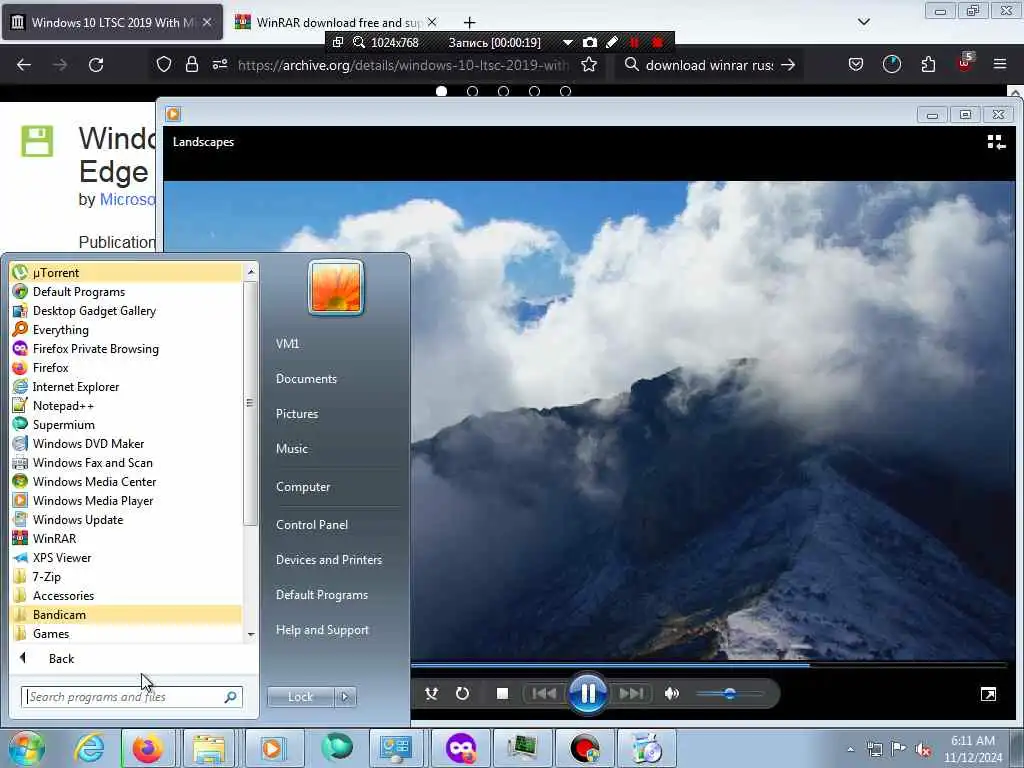The image size is (1024, 768).
Task: Bookmark this page with the star
Action: (x=589, y=65)
